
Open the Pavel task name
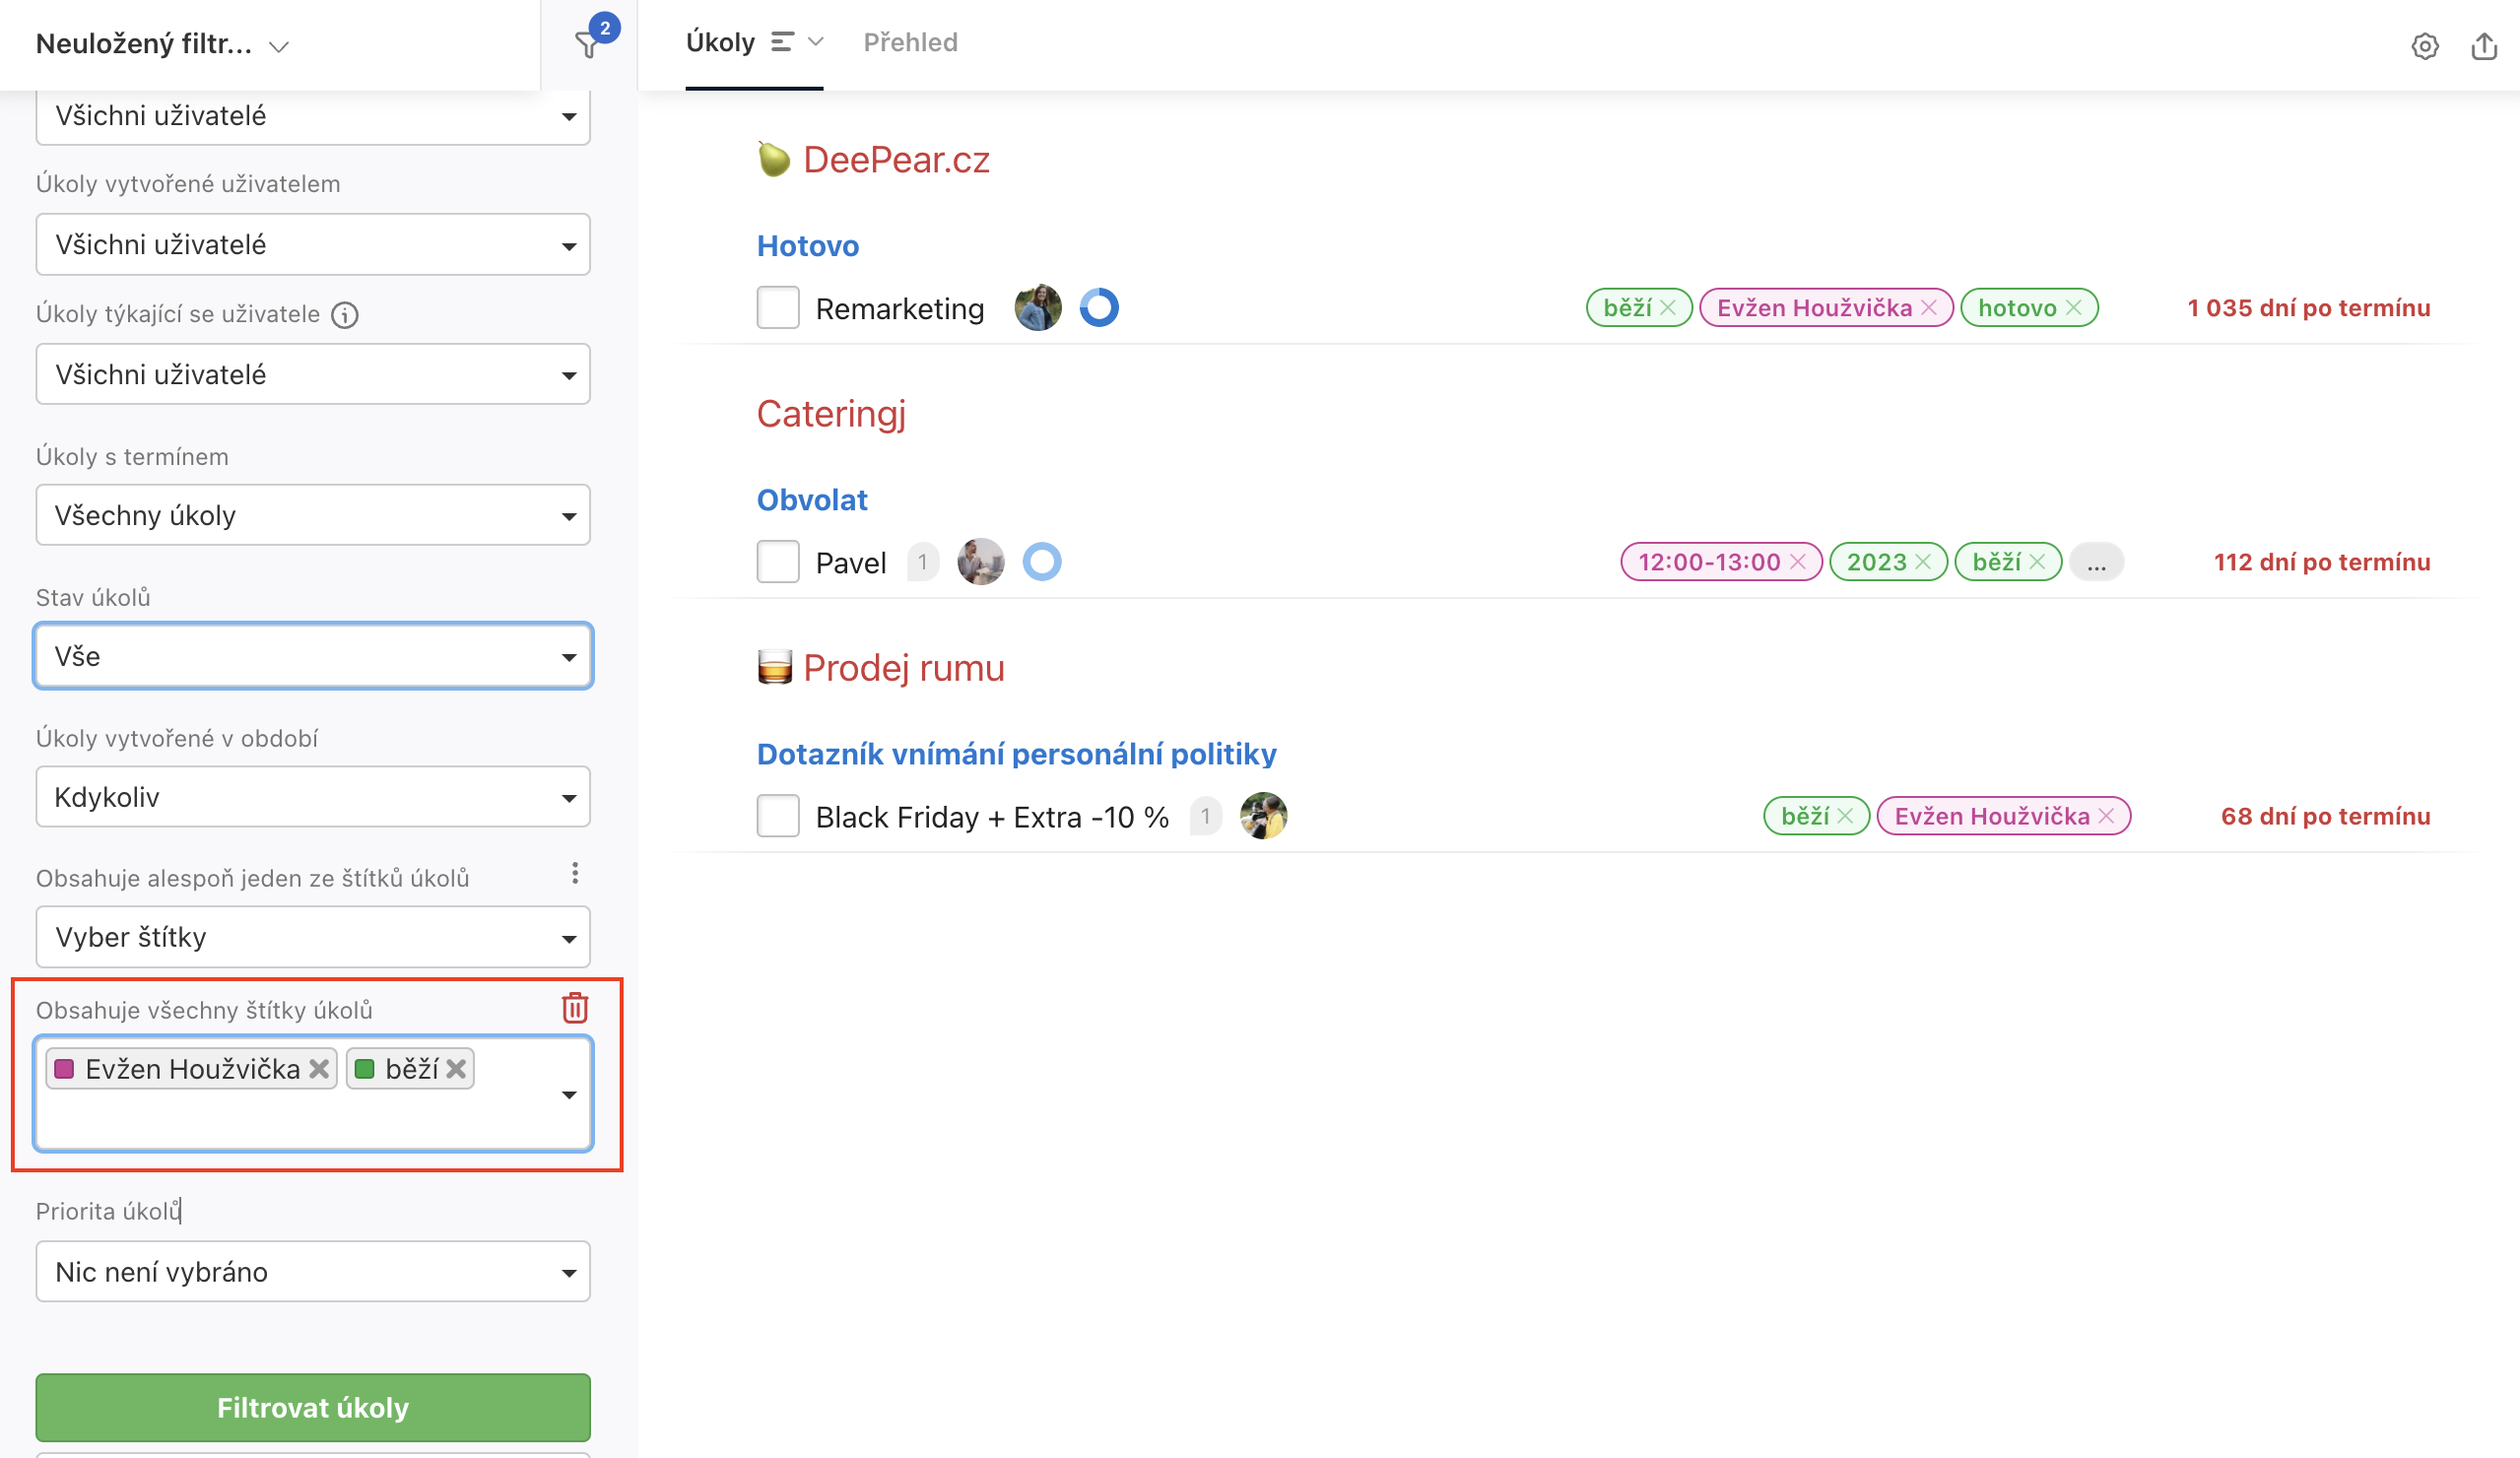tap(851, 563)
